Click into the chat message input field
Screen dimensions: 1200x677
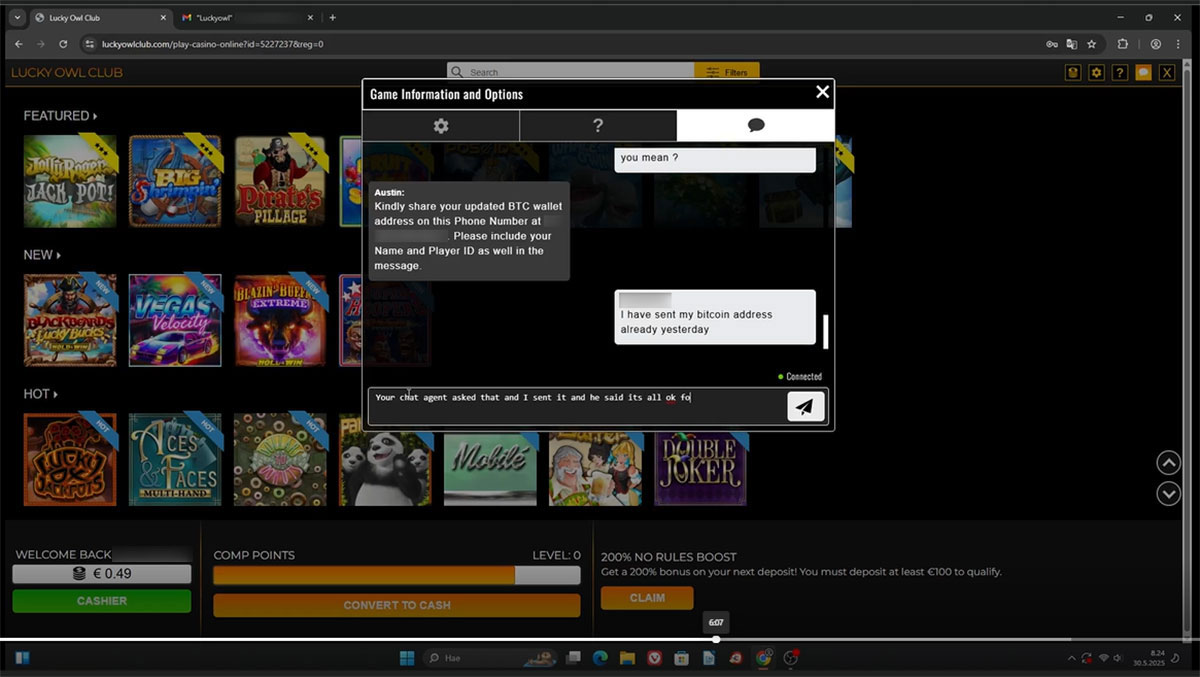tap(577, 406)
